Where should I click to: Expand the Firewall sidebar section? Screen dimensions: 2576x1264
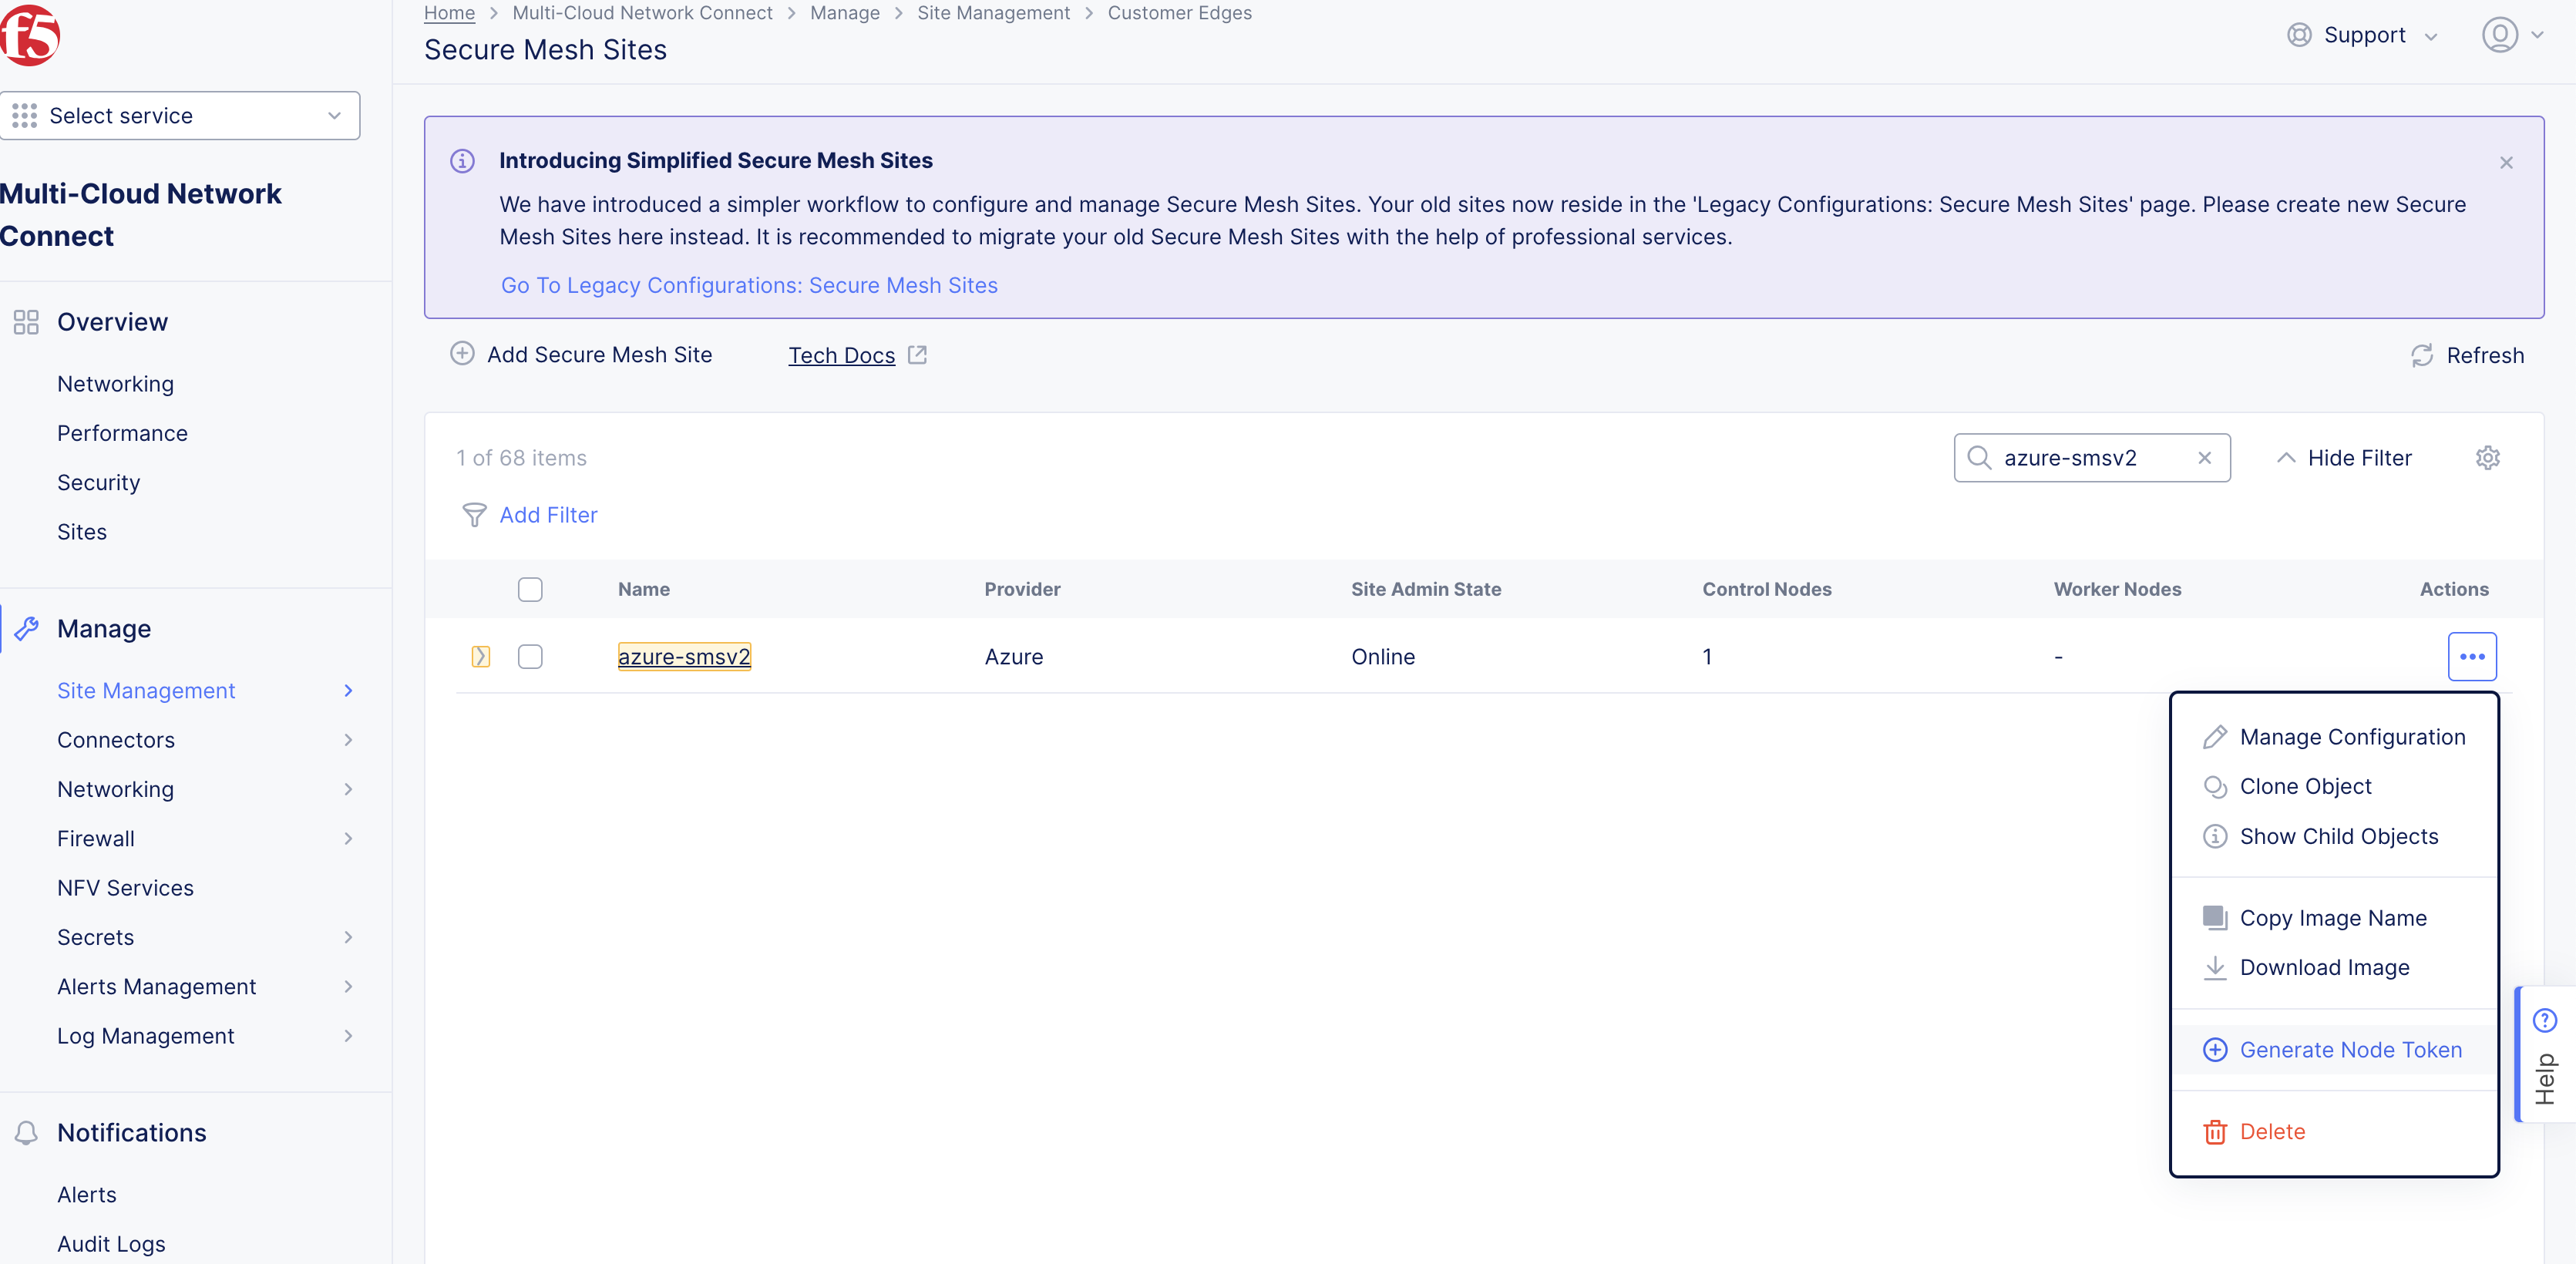tap(348, 838)
